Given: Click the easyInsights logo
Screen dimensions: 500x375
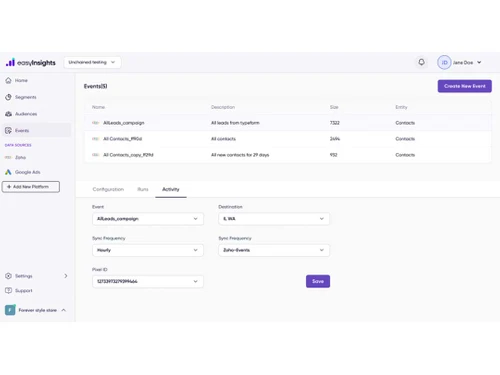Looking at the screenshot, I should pos(31,62).
